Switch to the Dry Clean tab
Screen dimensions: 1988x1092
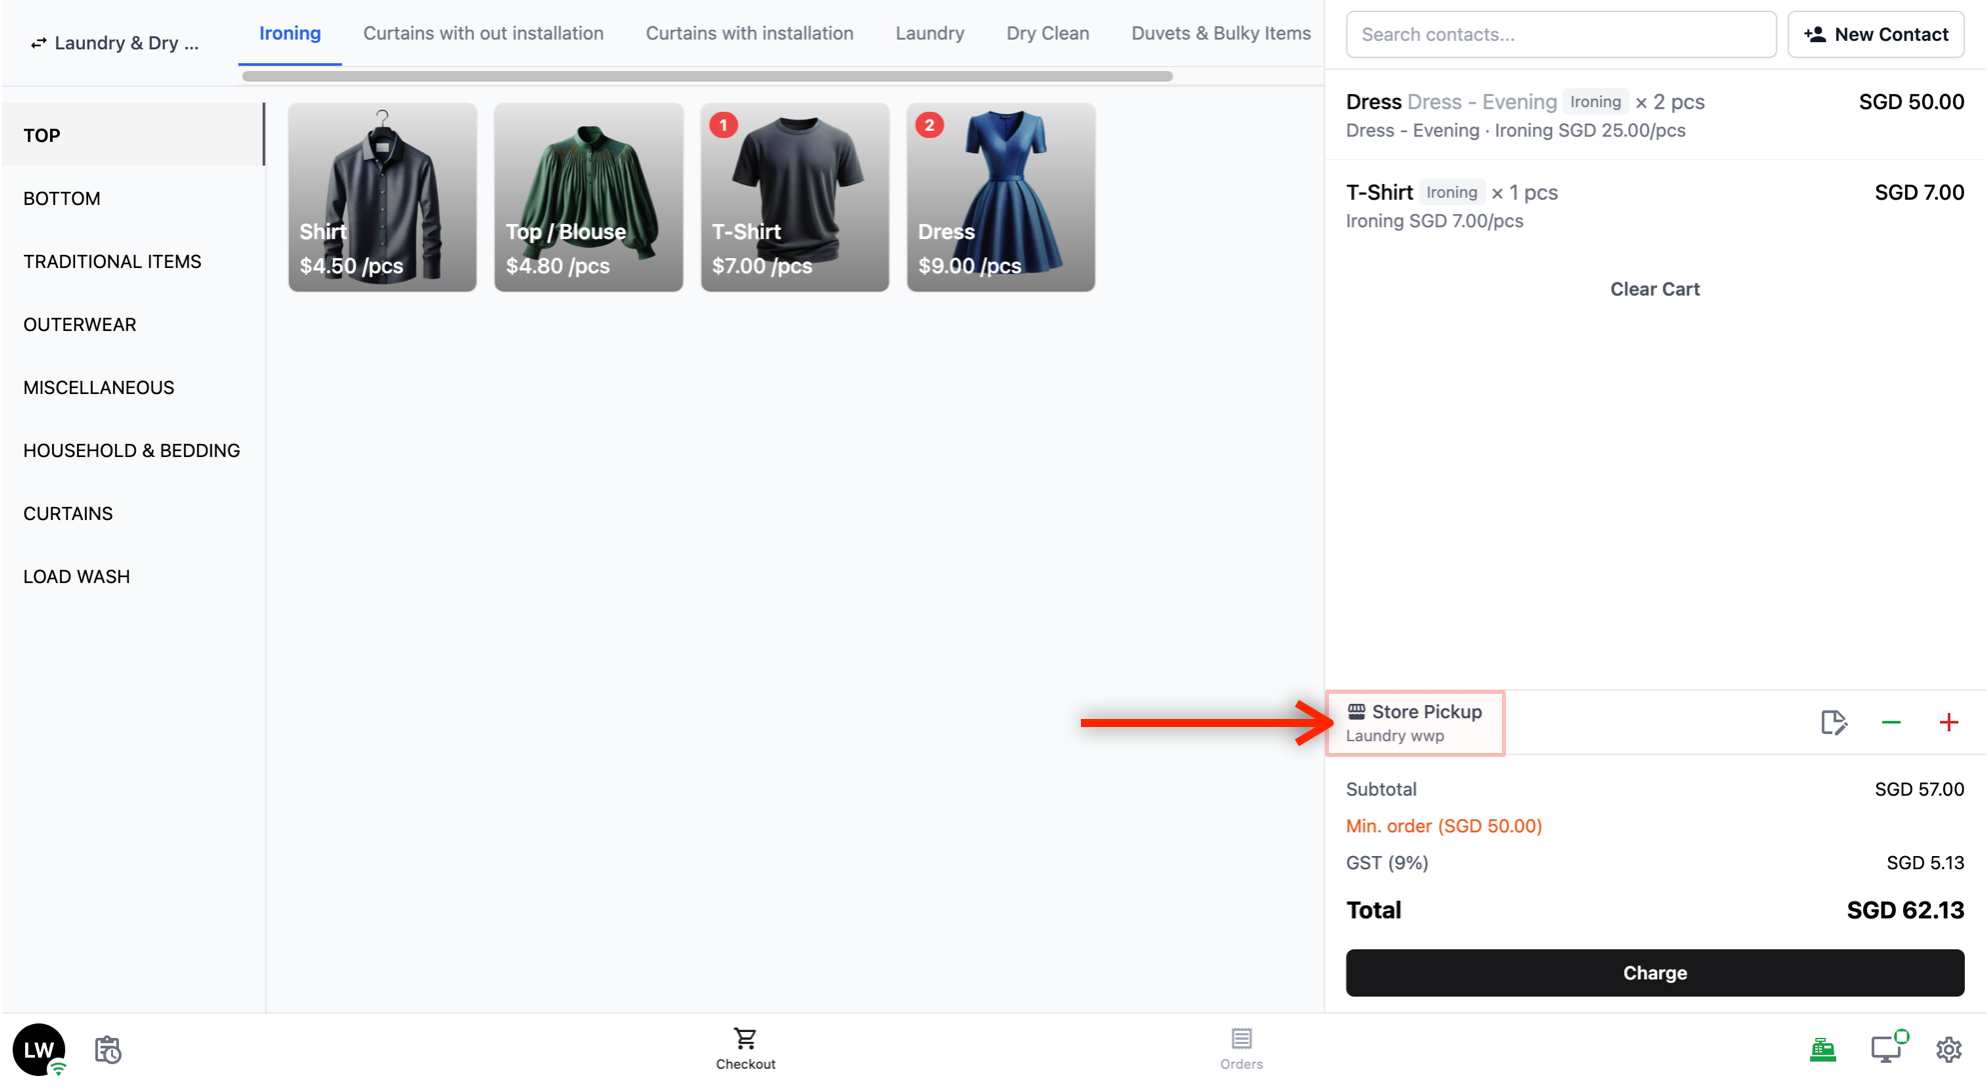1047,33
